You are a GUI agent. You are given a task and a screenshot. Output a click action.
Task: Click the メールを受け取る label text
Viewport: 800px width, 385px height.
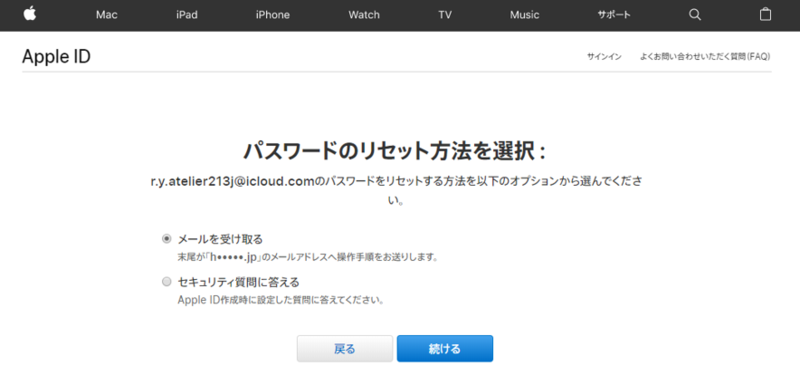tap(220, 239)
